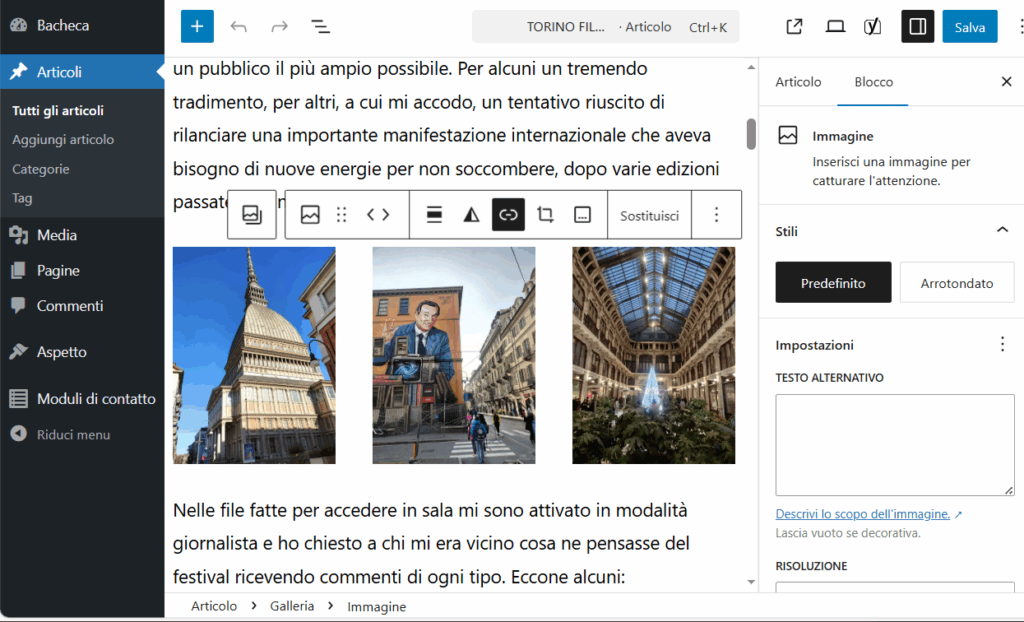
Task: Apply duotone filter from block toolbar
Action: click(x=471, y=215)
